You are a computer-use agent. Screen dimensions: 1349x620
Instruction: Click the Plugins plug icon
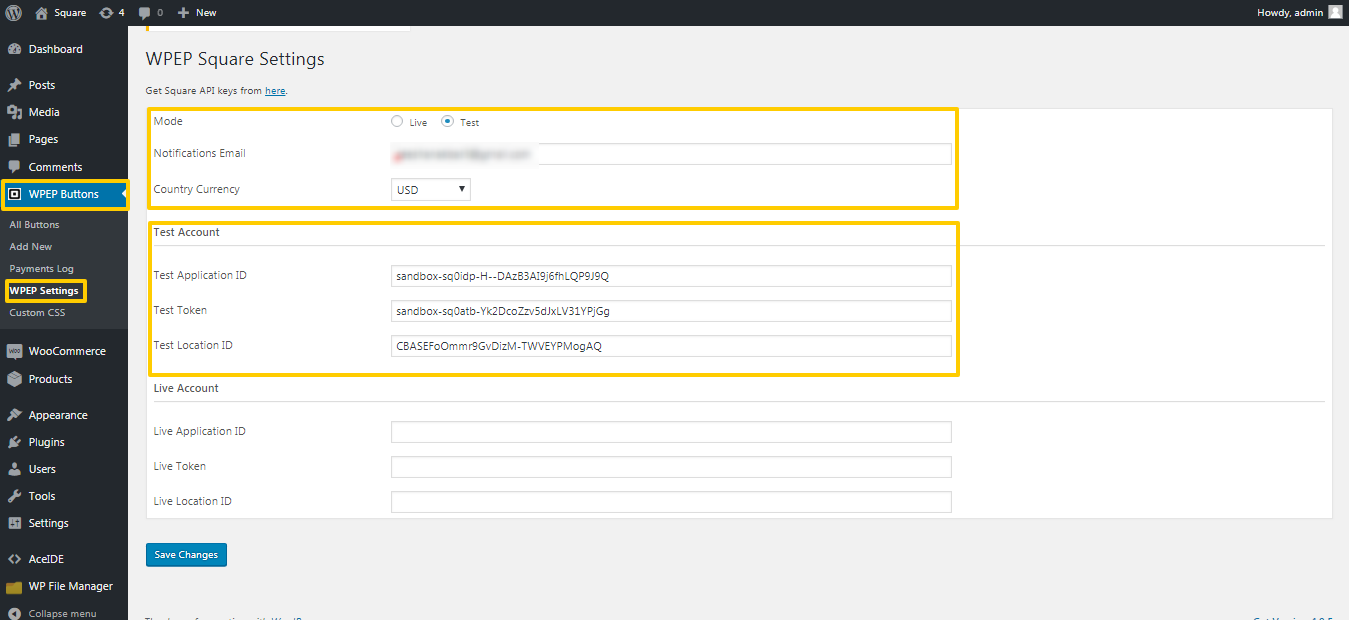click(15, 442)
